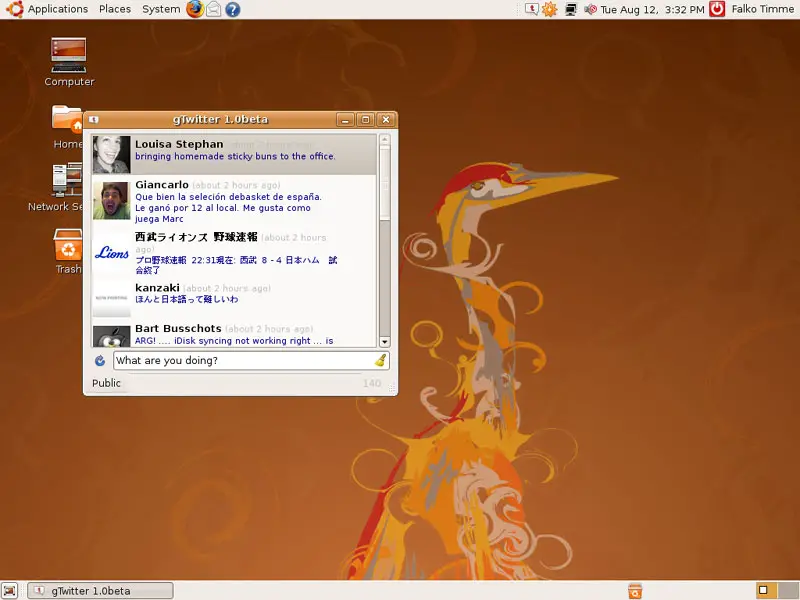Open the Applications menu
800x600 pixels.
(58, 9)
